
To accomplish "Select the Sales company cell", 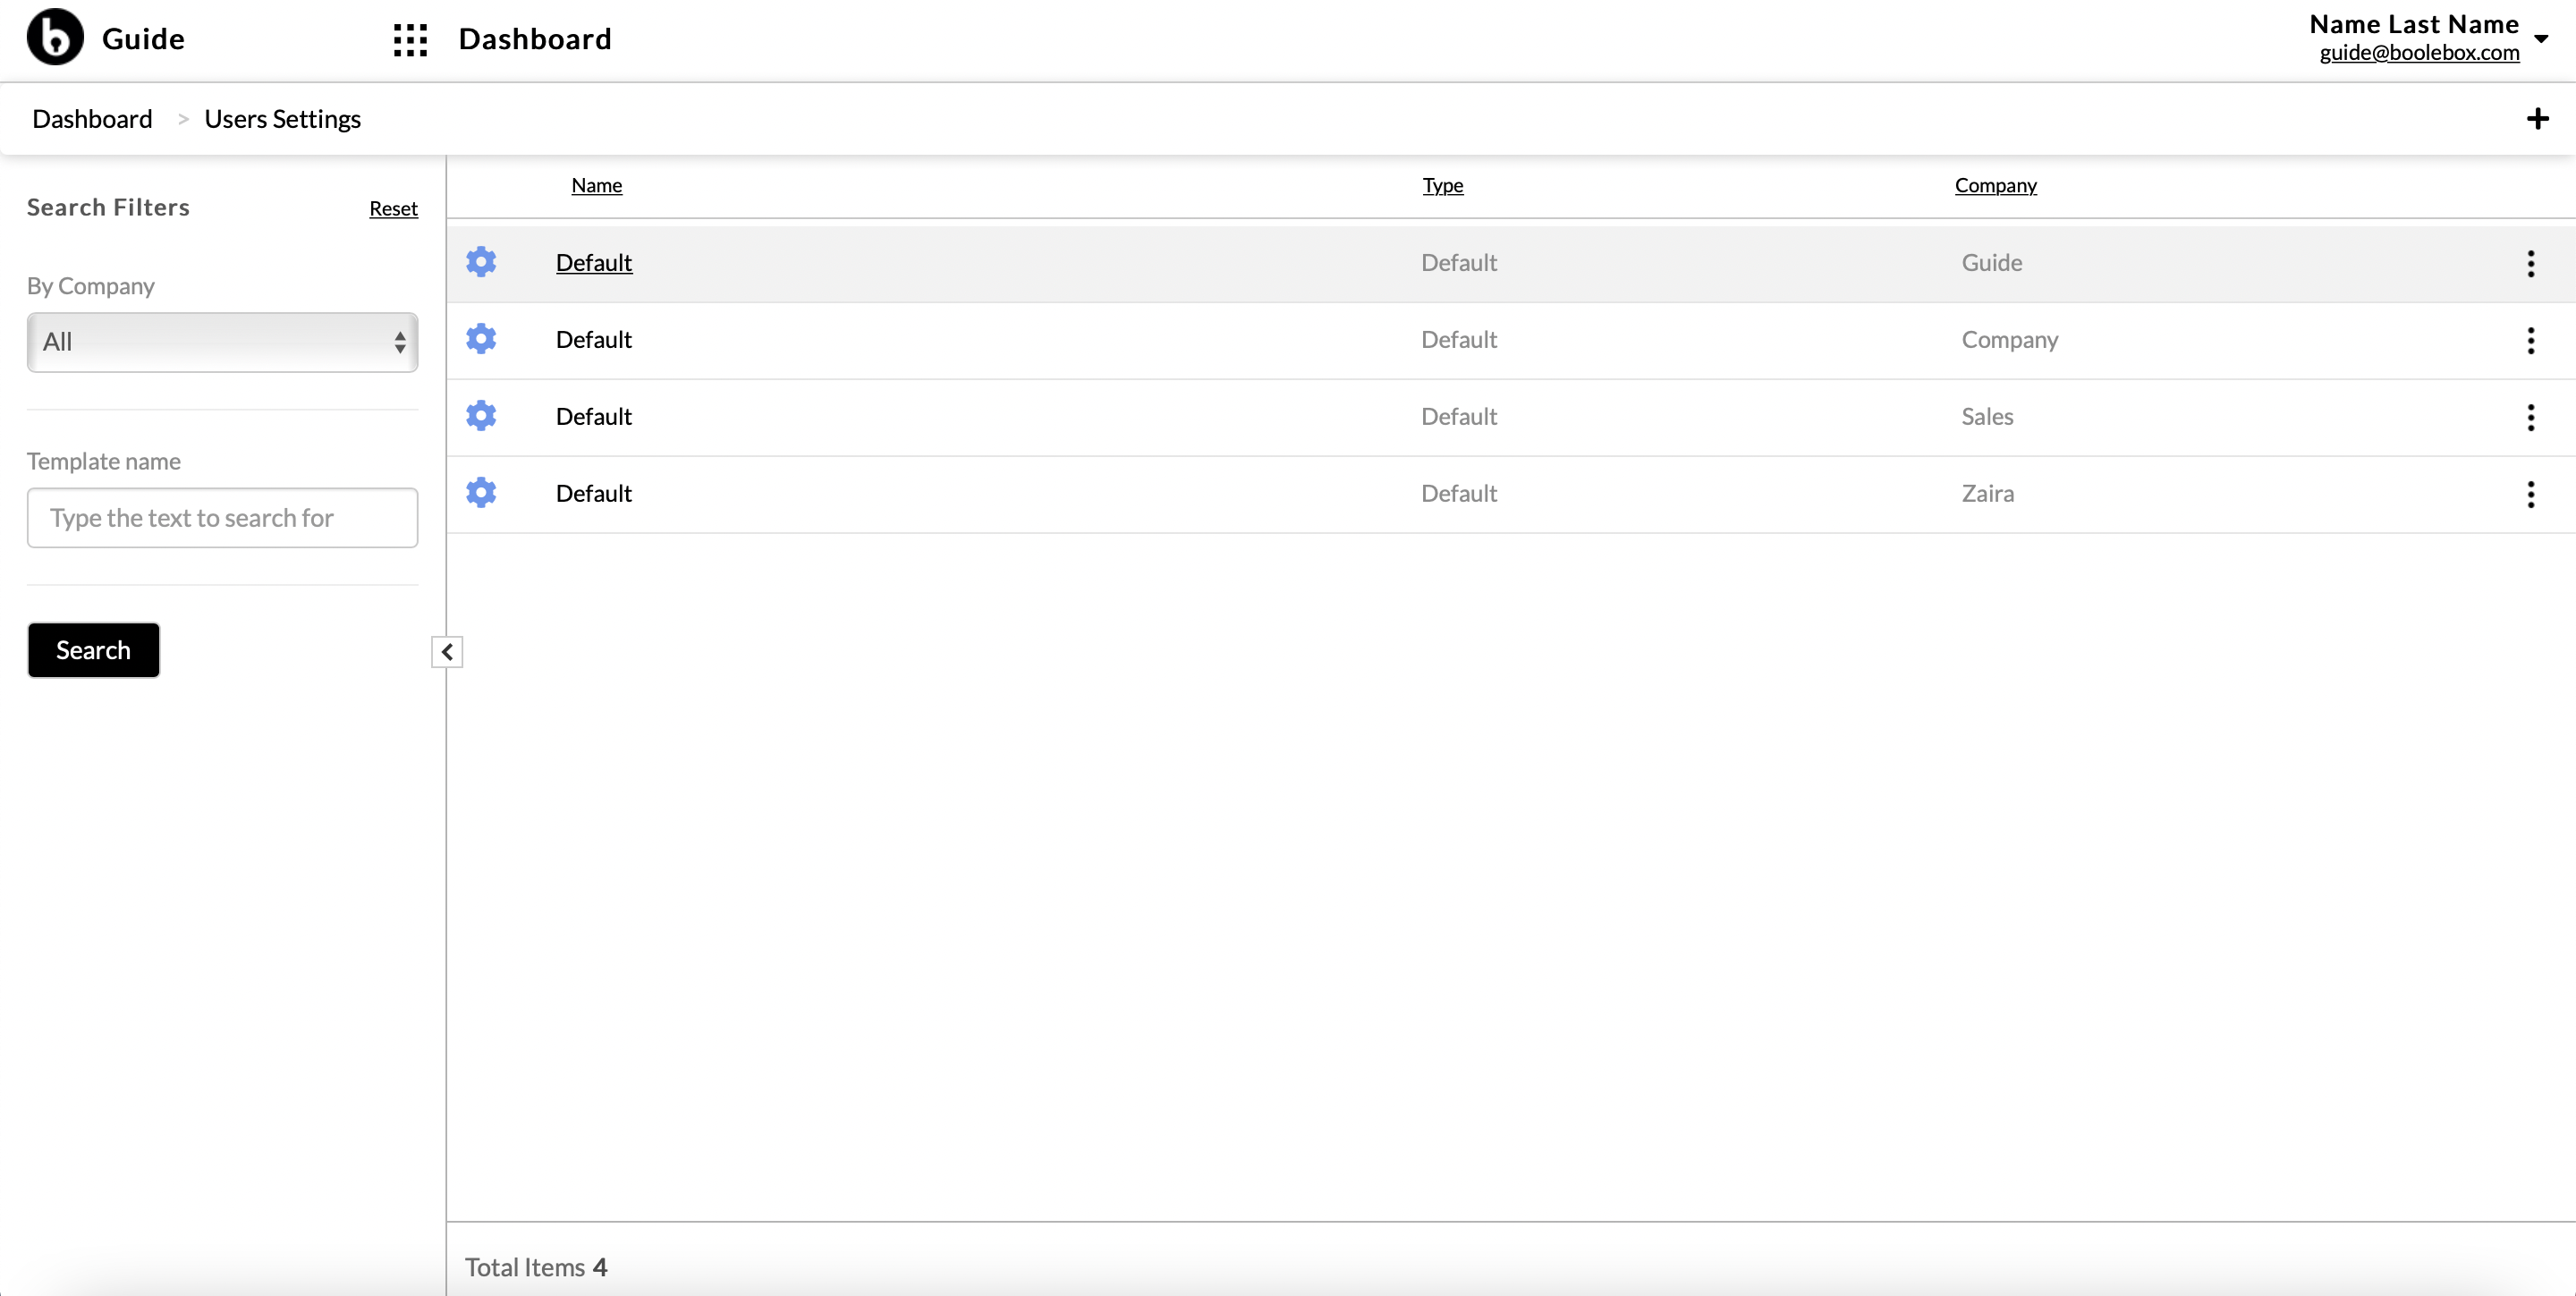I will (1987, 416).
